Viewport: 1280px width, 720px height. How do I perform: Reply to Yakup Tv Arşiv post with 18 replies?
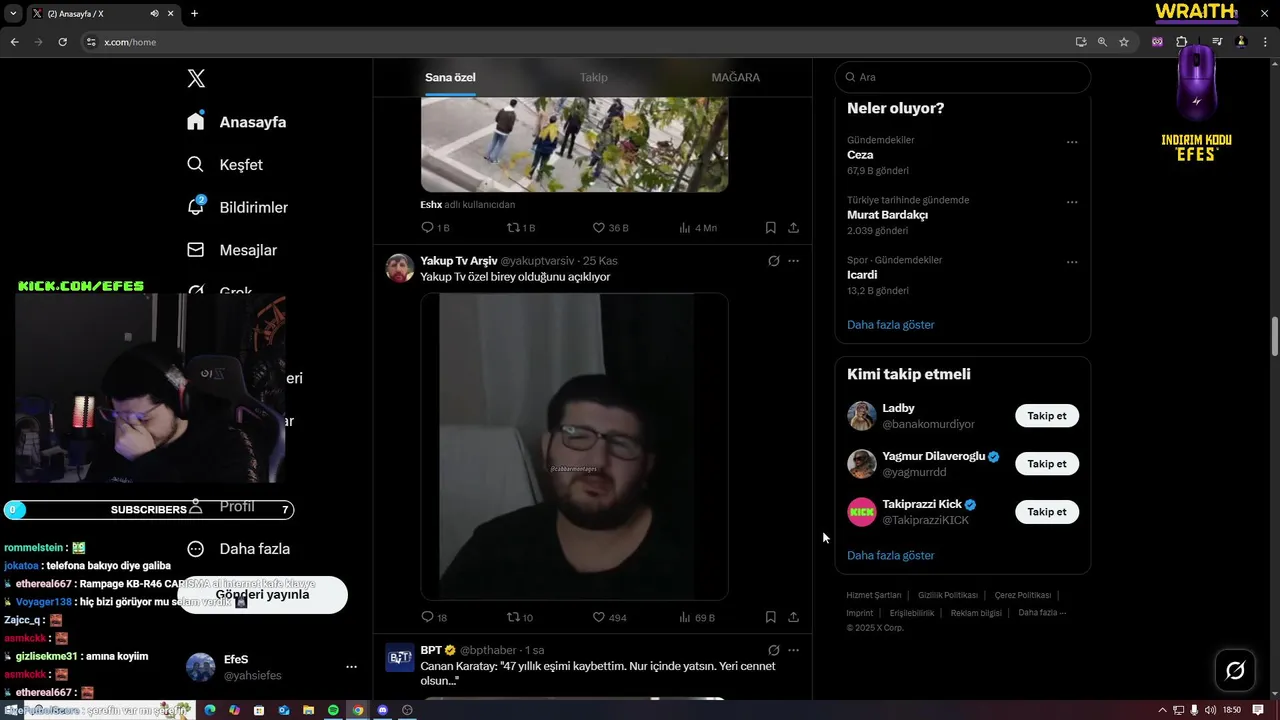(434, 618)
